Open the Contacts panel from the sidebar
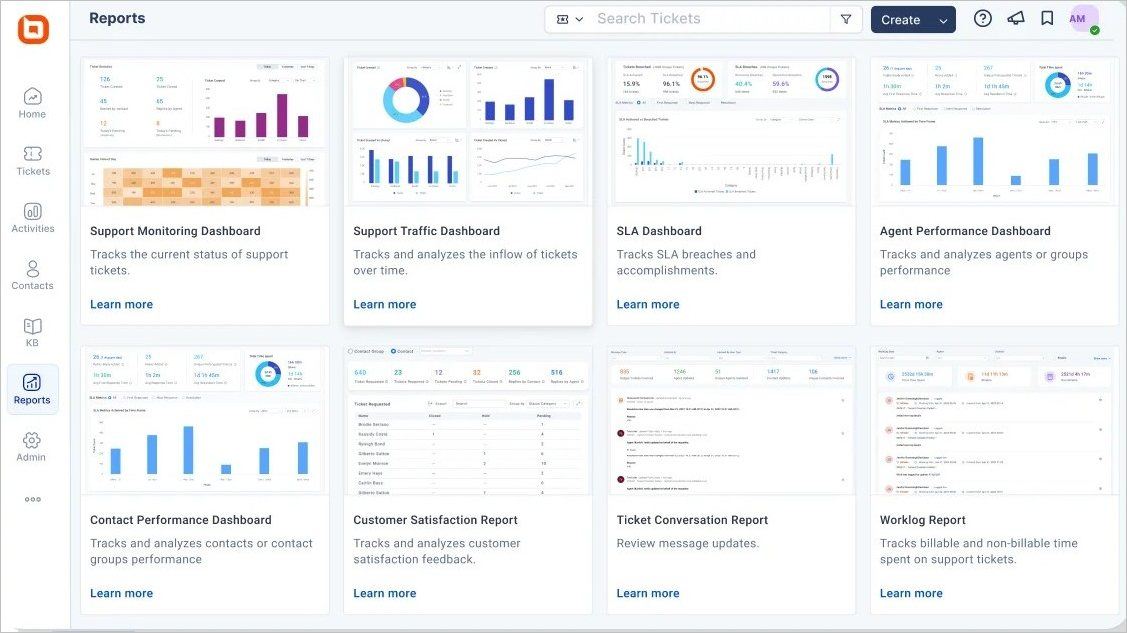Screen dimensions: 1127x633 pyautogui.click(x=32, y=275)
